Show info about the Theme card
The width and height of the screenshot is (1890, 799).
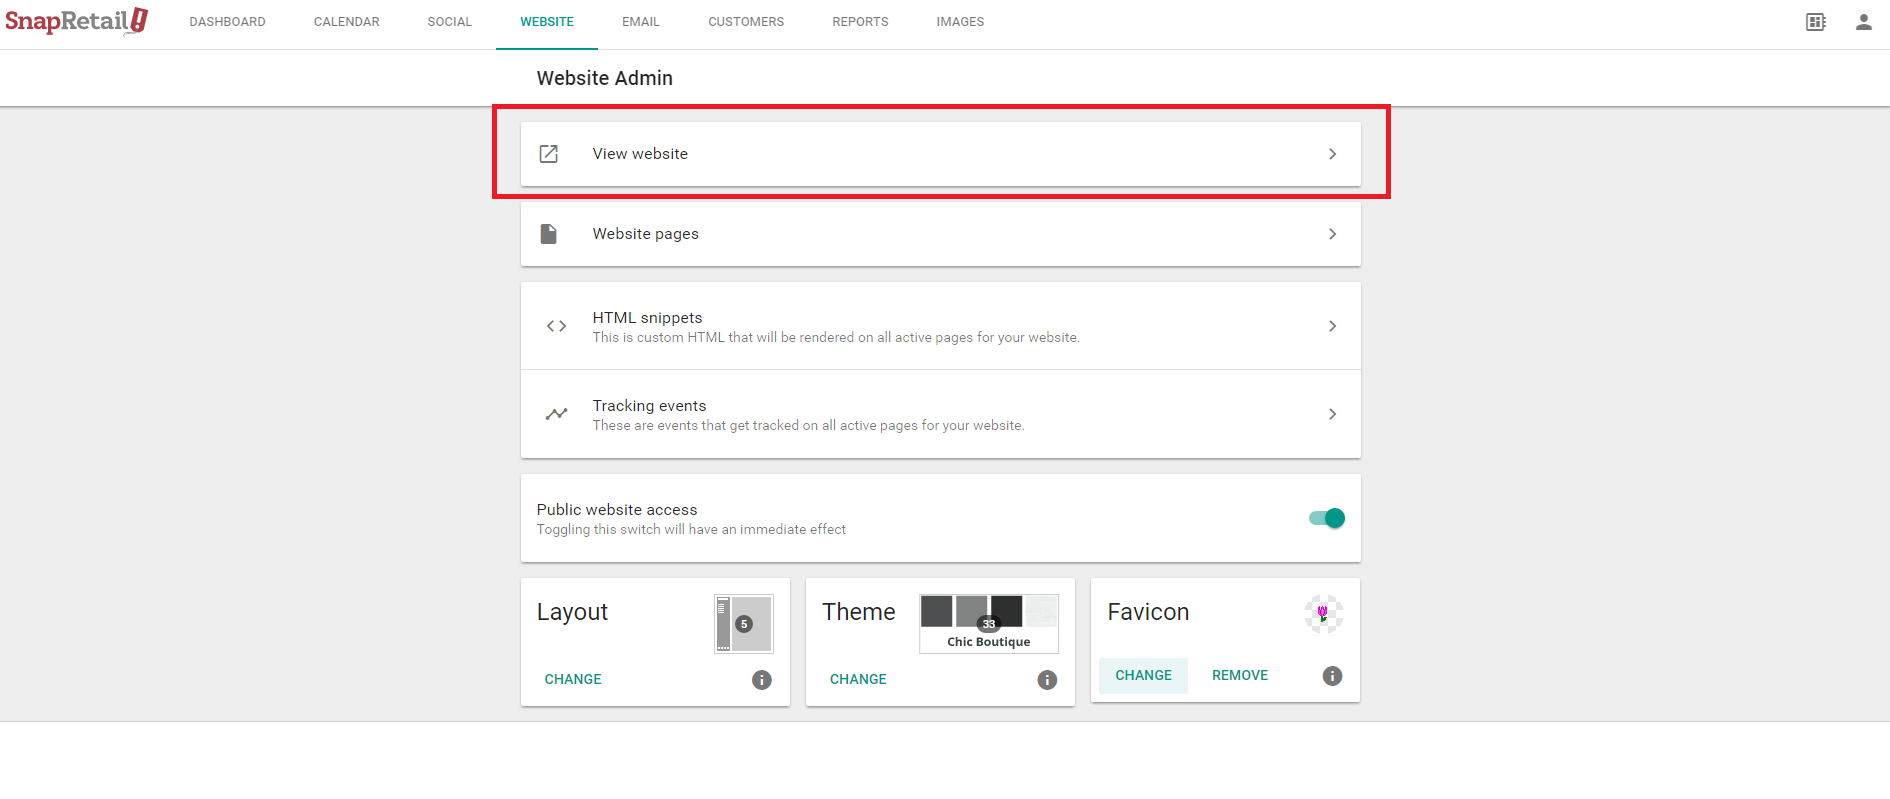click(1047, 680)
